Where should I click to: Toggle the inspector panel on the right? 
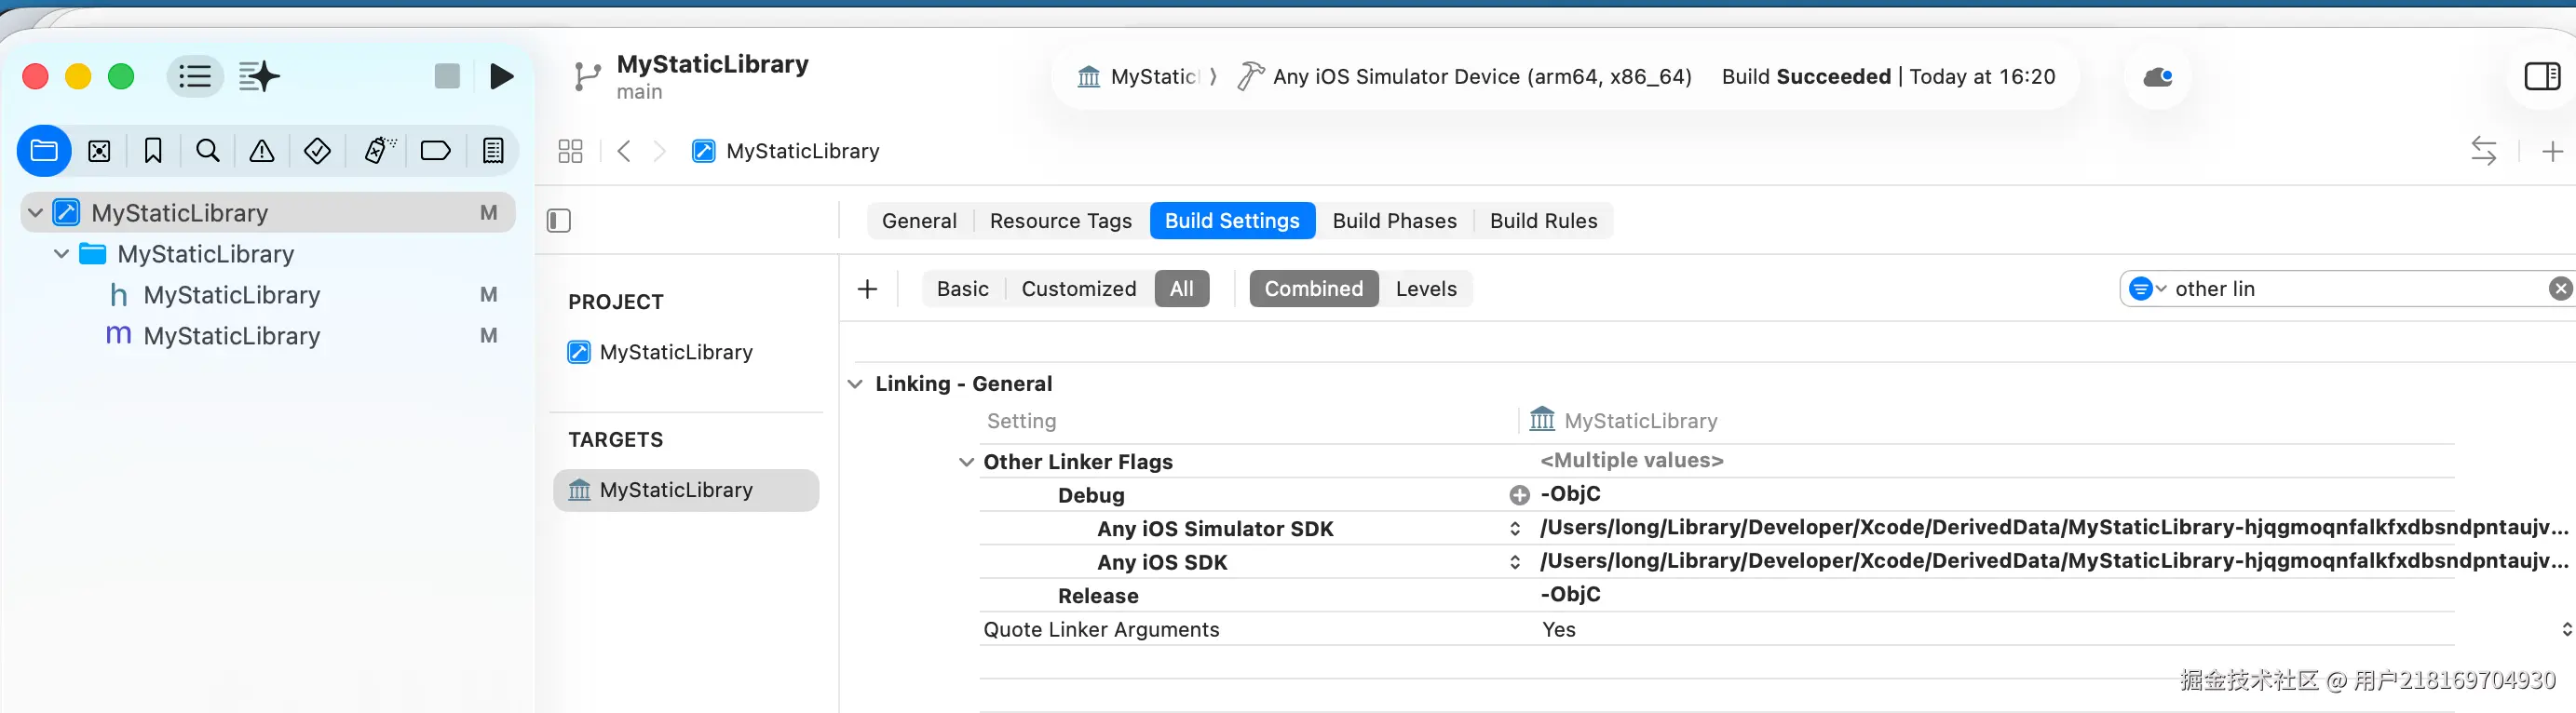pyautogui.click(x=2542, y=76)
